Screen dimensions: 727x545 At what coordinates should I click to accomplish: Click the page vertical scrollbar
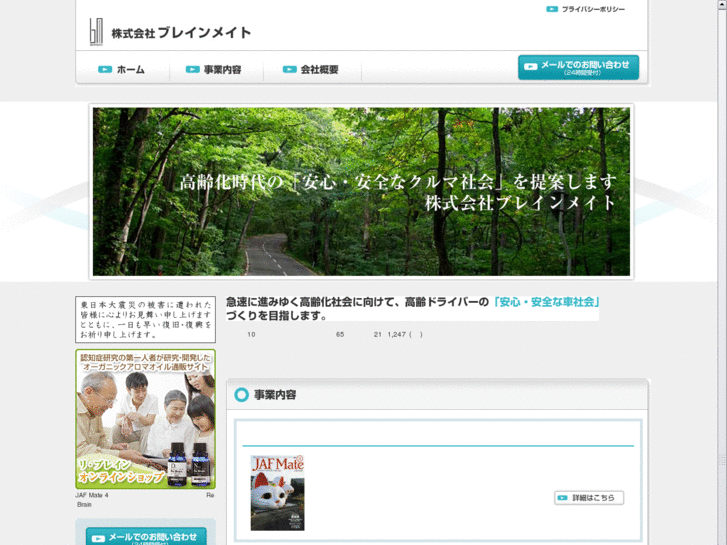coord(722,273)
